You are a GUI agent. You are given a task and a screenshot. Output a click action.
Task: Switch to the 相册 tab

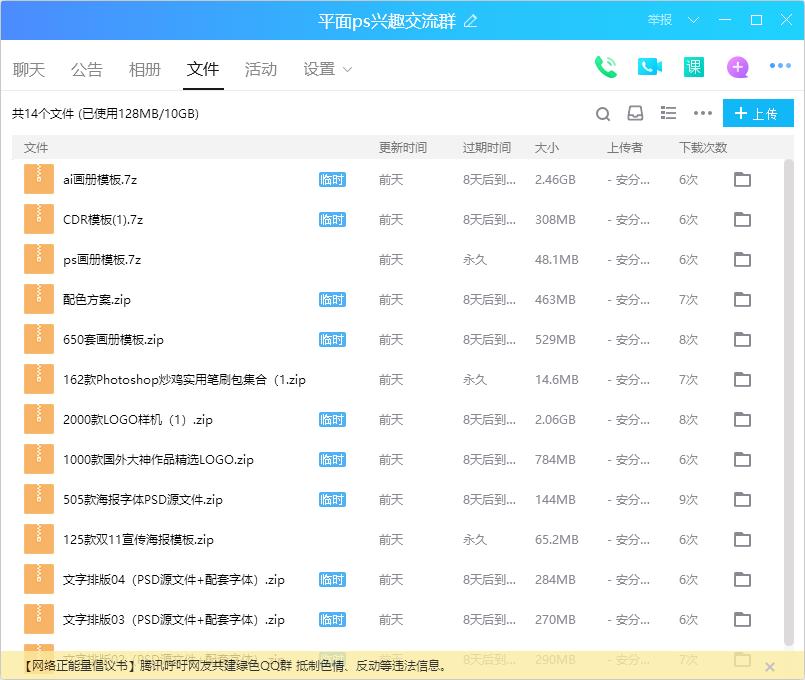pyautogui.click(x=144, y=69)
